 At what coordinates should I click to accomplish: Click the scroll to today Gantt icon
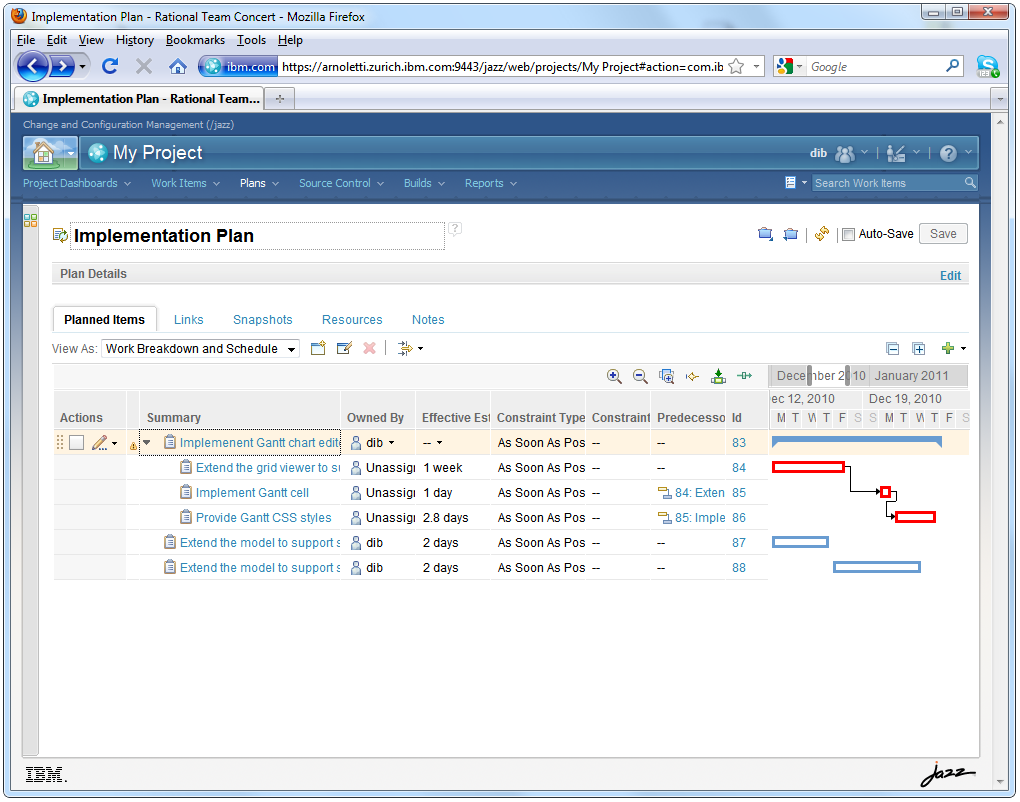692,376
